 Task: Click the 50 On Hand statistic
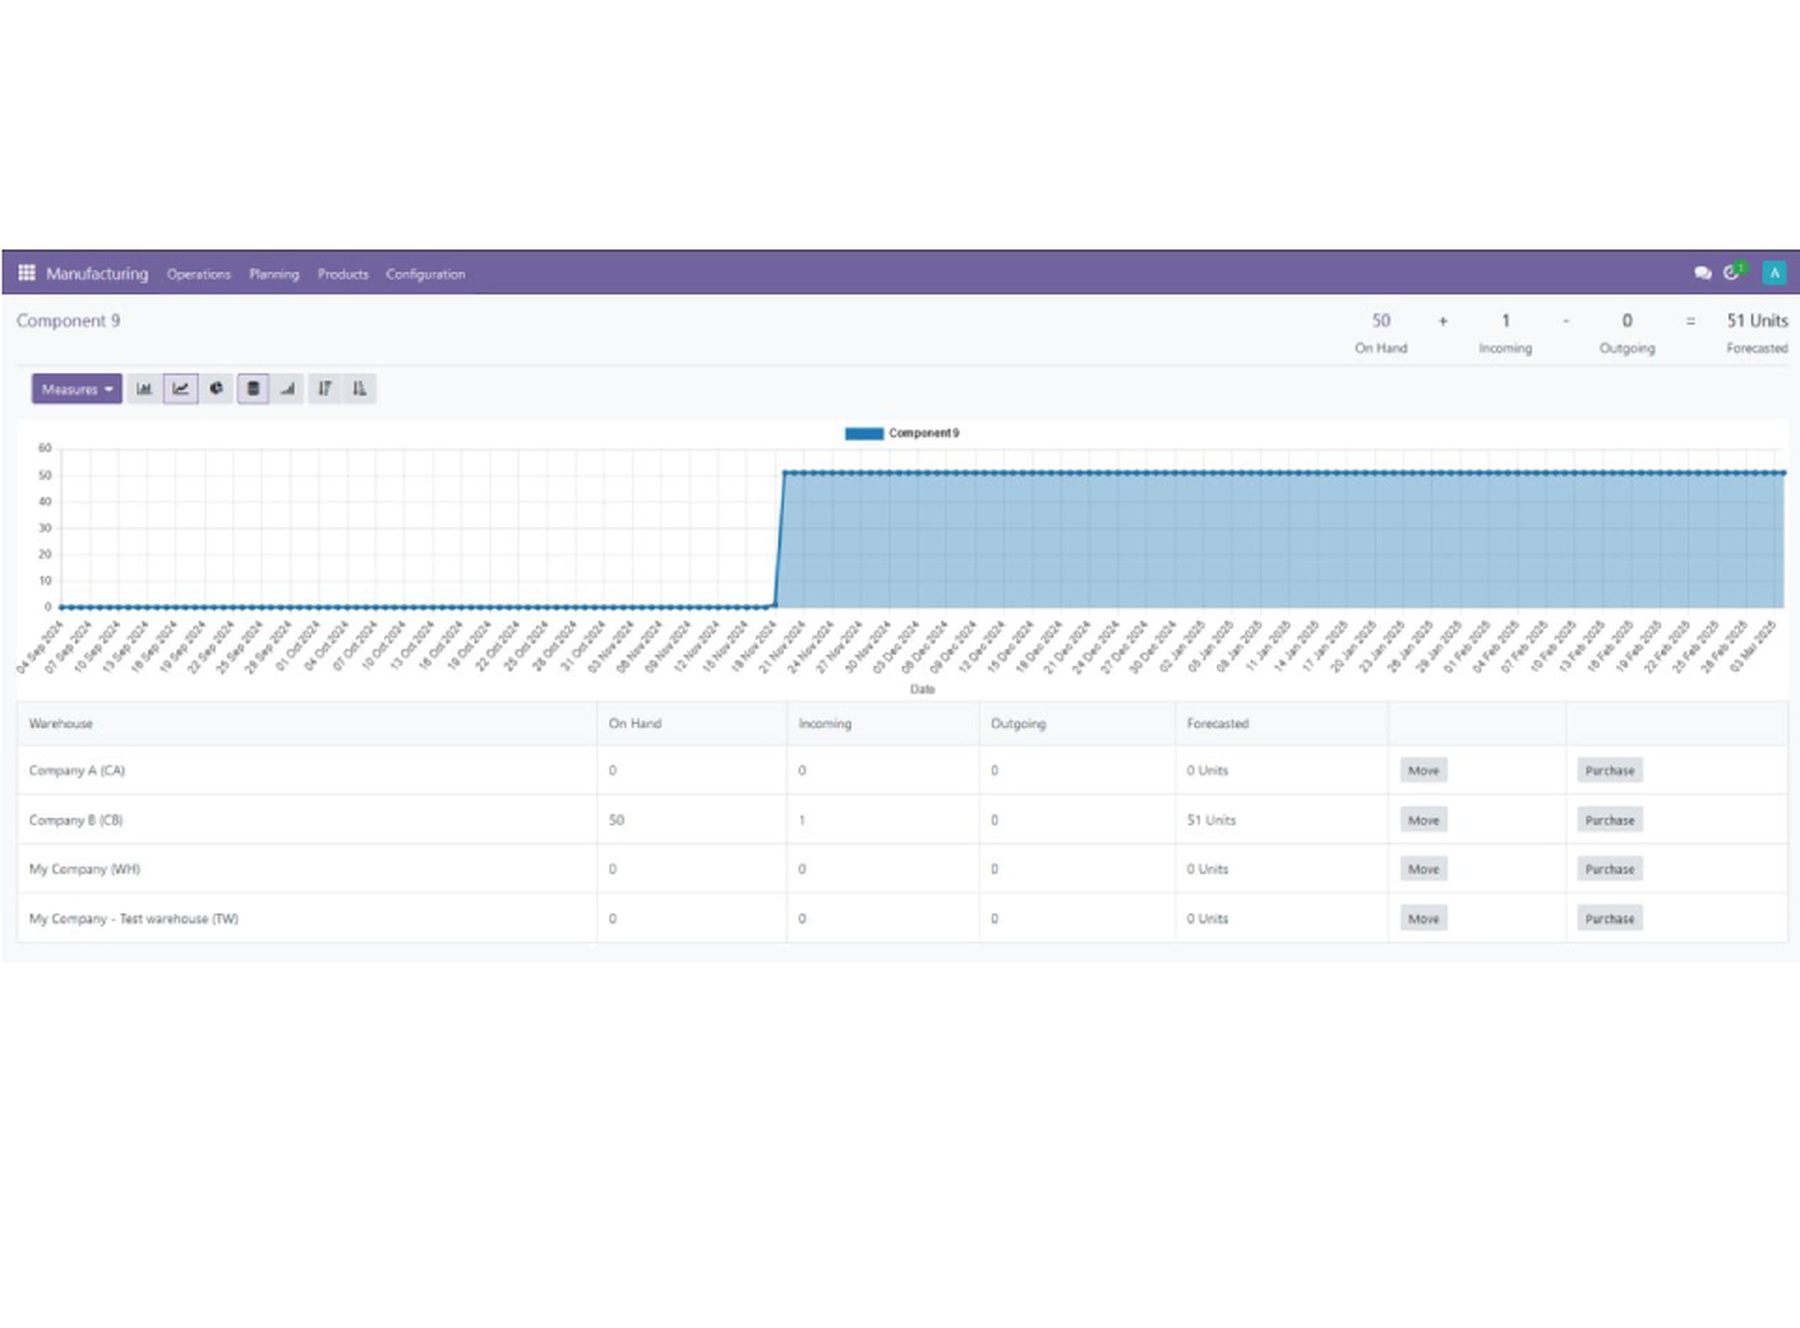(x=1381, y=332)
